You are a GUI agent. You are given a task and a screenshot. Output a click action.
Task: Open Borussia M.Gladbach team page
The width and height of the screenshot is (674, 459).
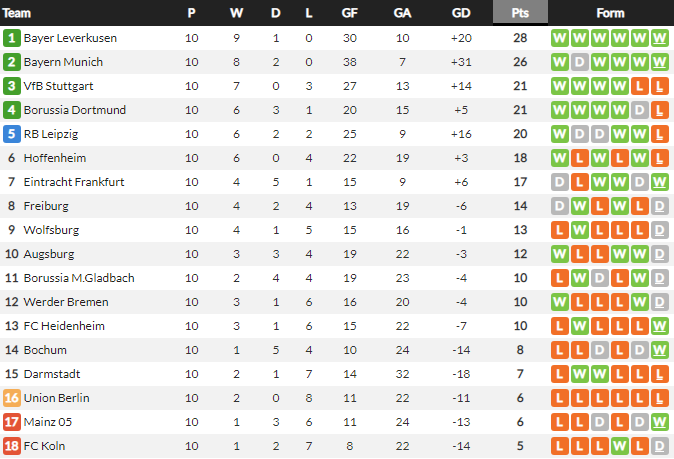tap(79, 278)
